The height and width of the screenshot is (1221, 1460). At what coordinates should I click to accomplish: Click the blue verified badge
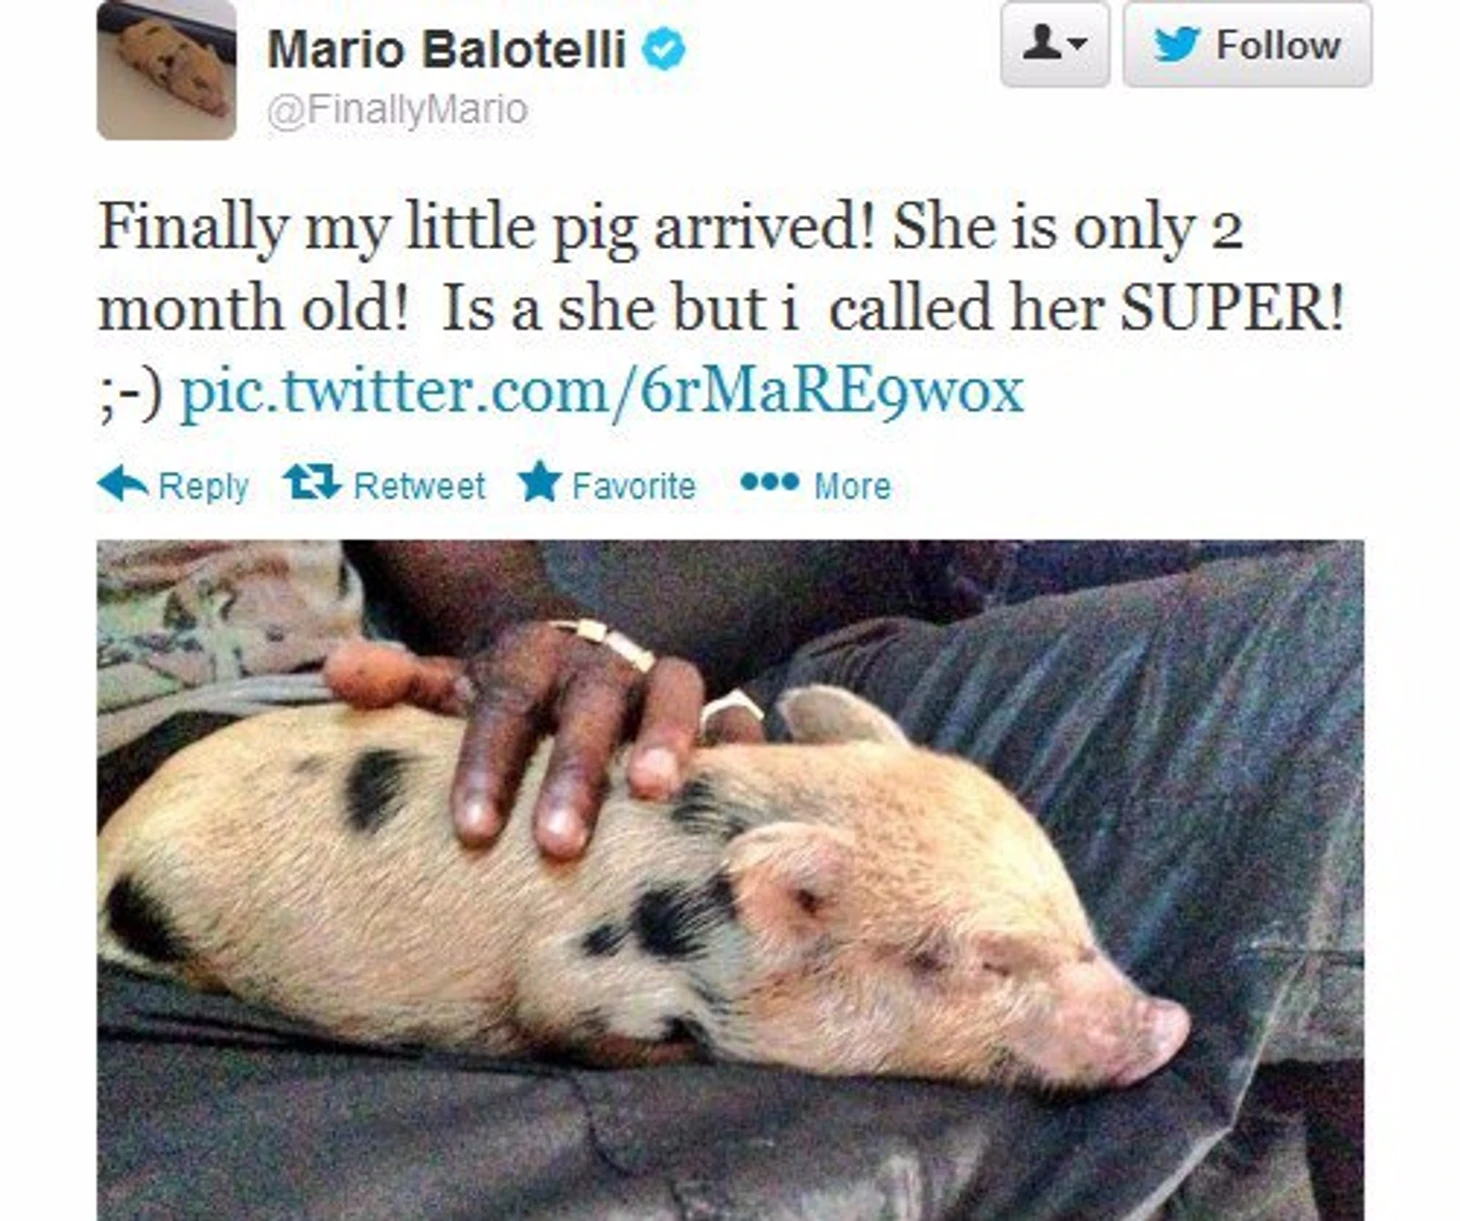[x=663, y=49]
